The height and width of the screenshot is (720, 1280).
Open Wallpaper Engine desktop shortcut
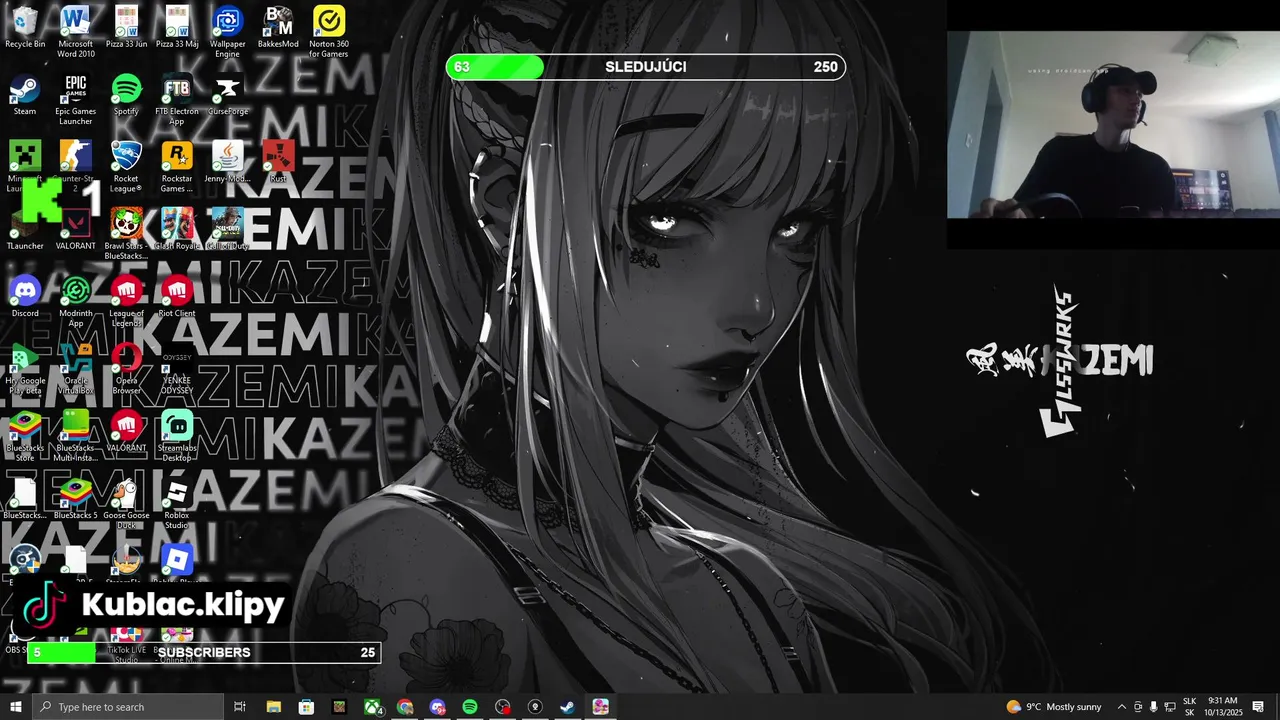click(228, 32)
